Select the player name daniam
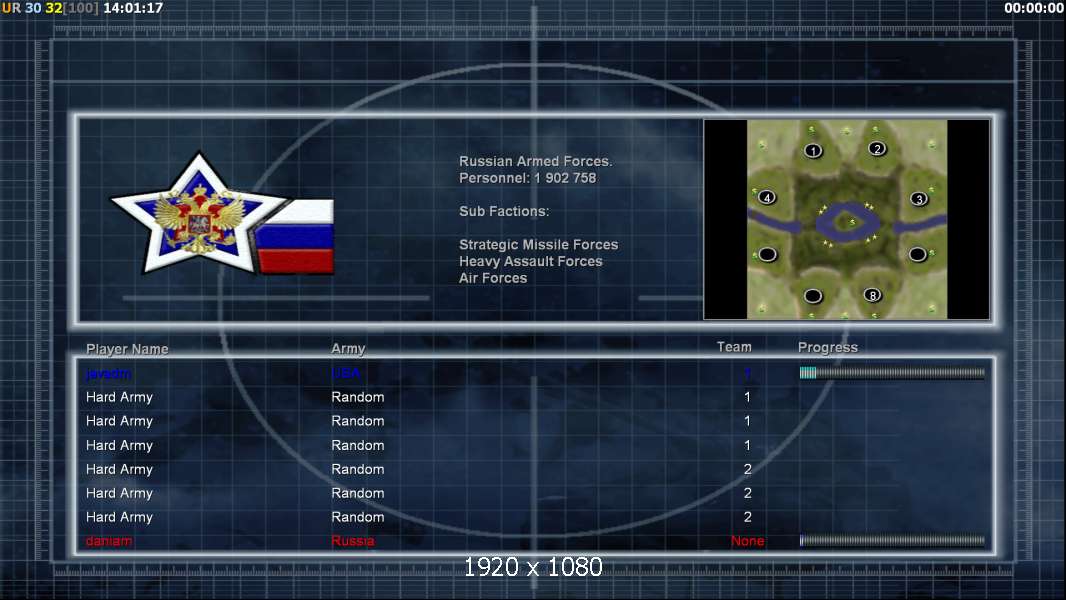 [109, 541]
